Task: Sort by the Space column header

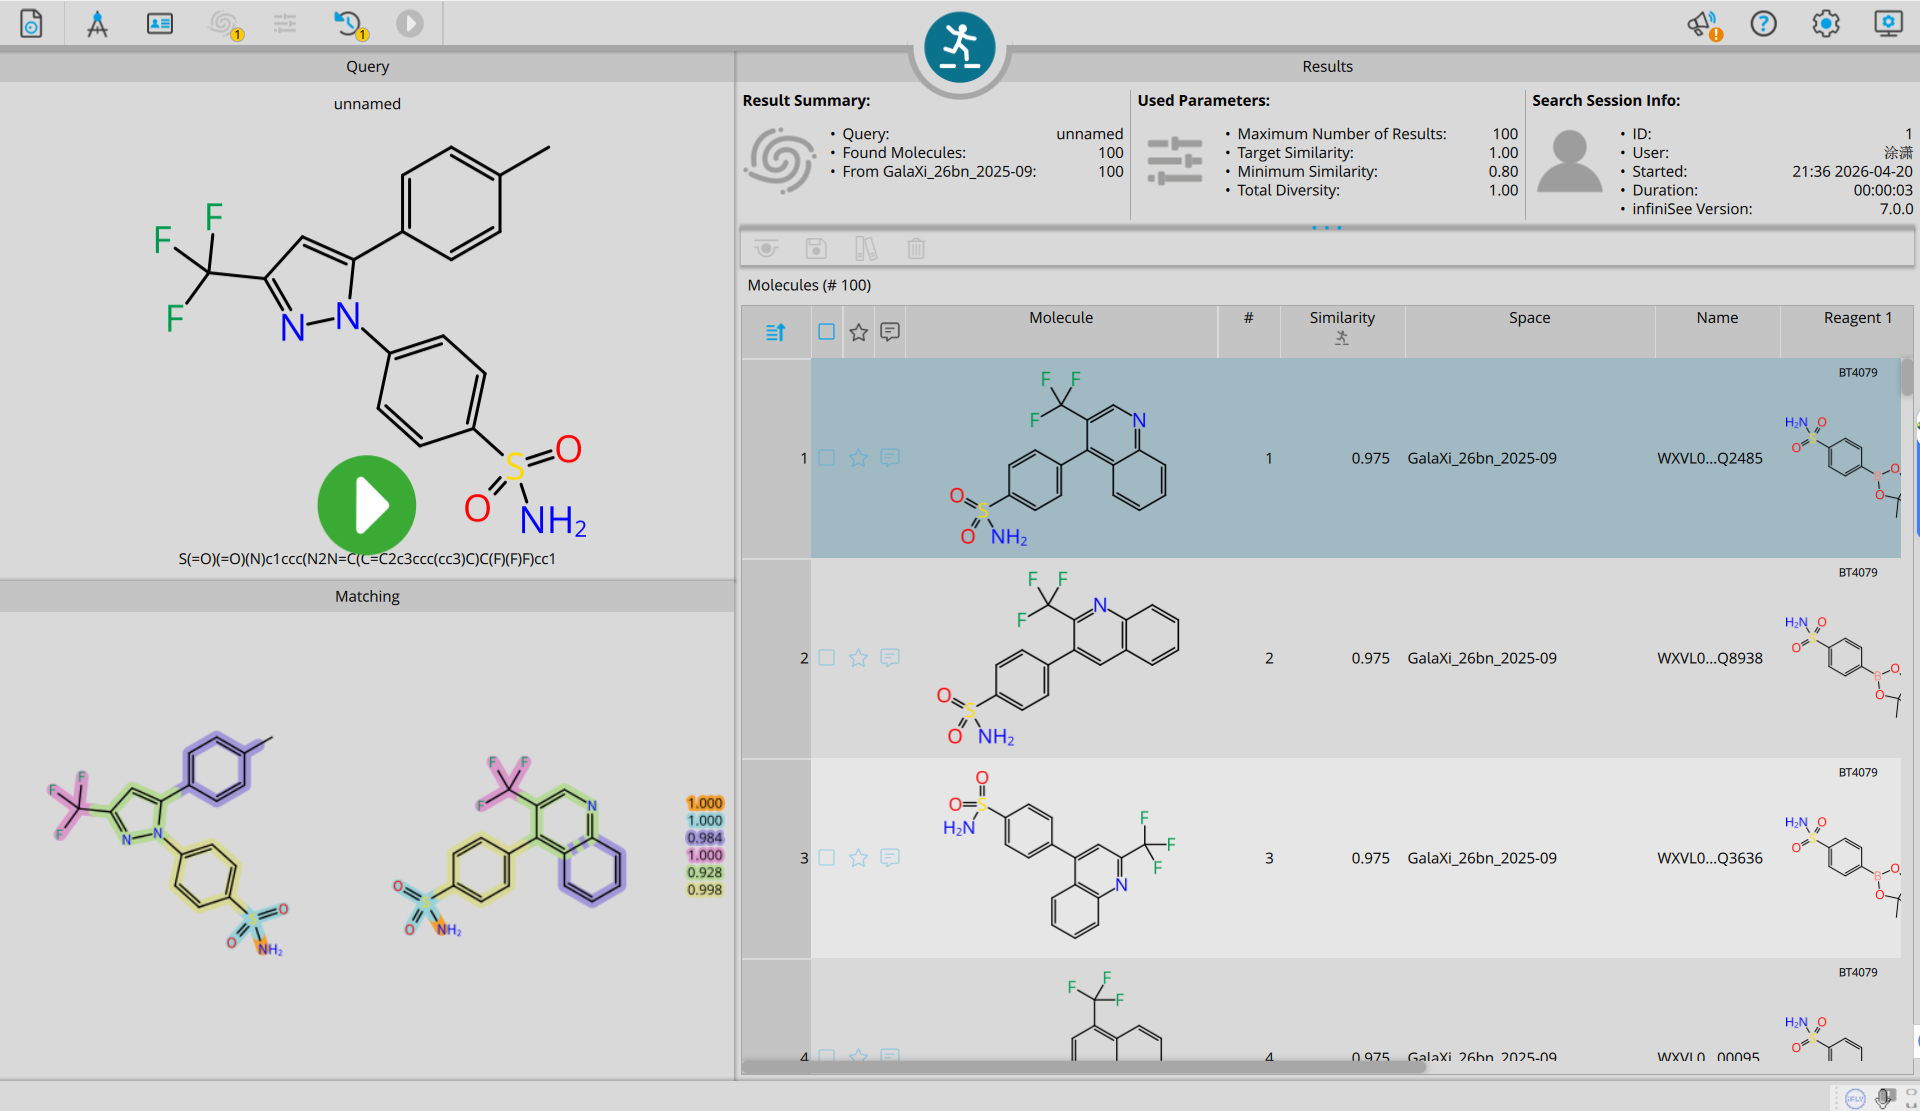Action: (1529, 318)
